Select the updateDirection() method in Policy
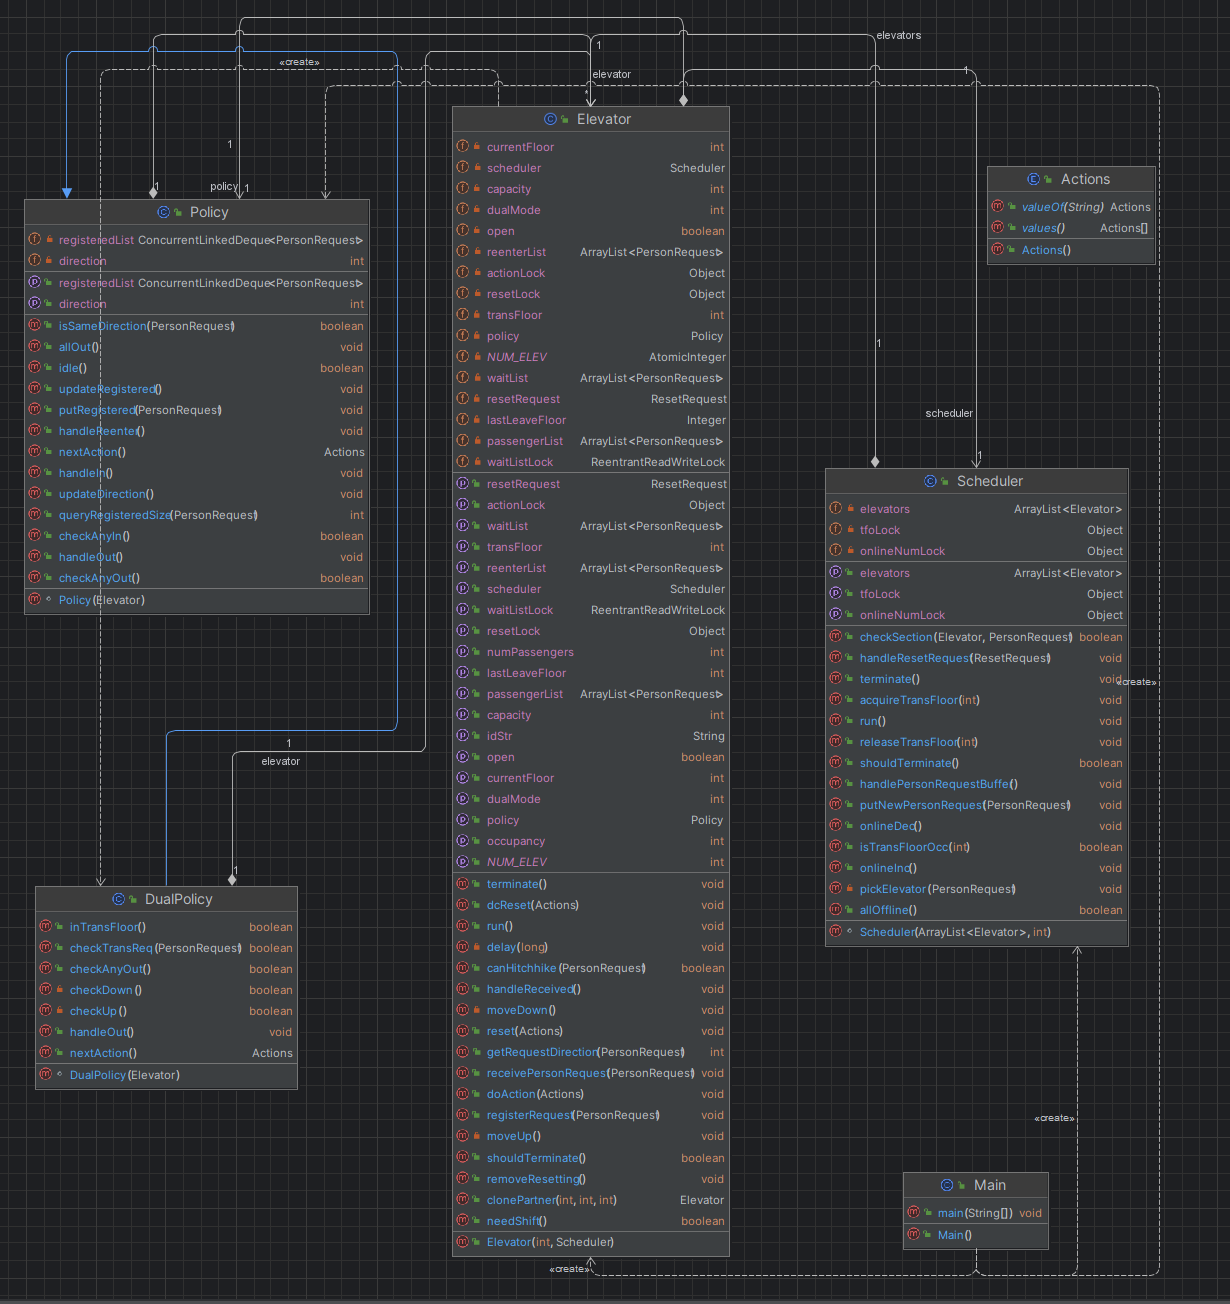 point(197,494)
